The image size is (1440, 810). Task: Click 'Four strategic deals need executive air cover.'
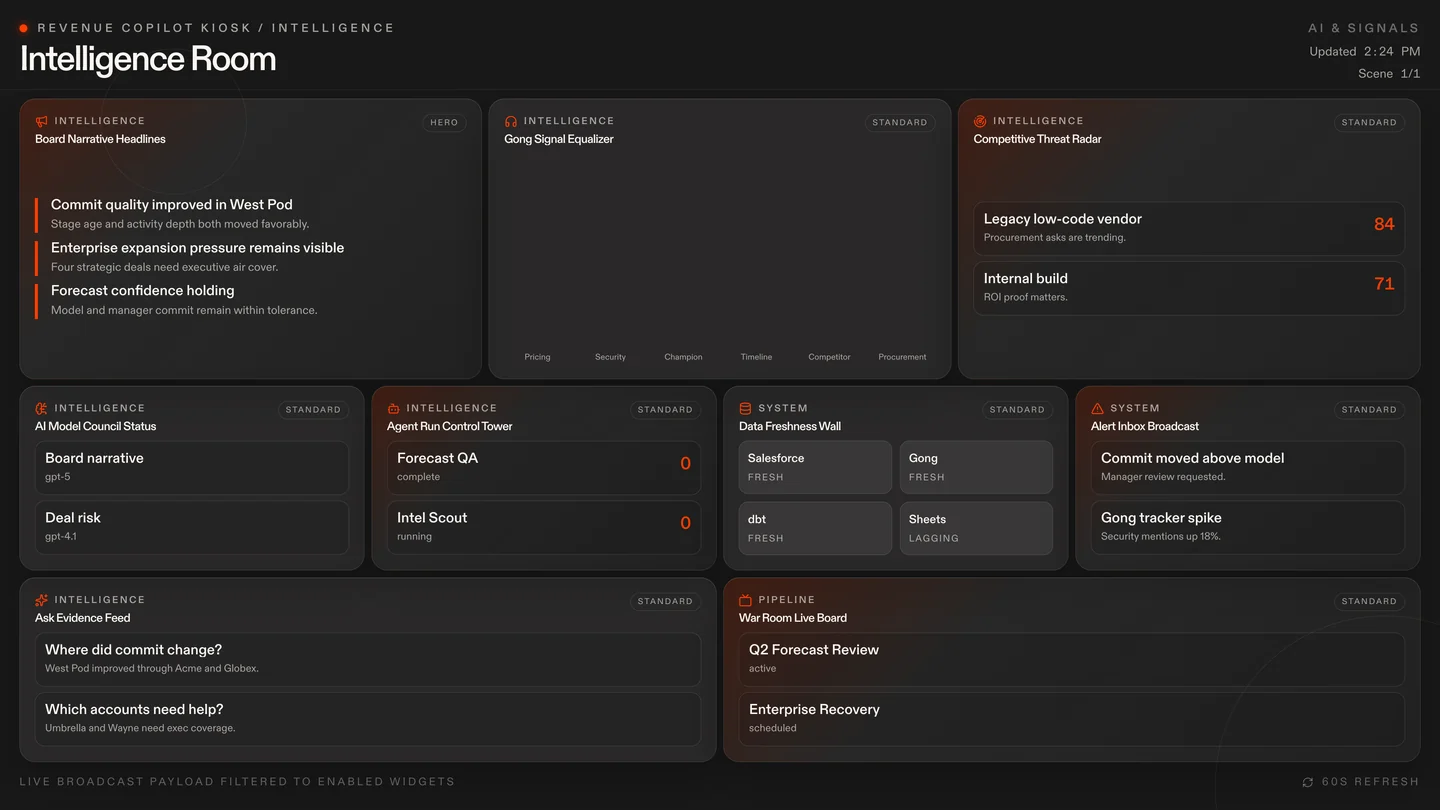[165, 267]
